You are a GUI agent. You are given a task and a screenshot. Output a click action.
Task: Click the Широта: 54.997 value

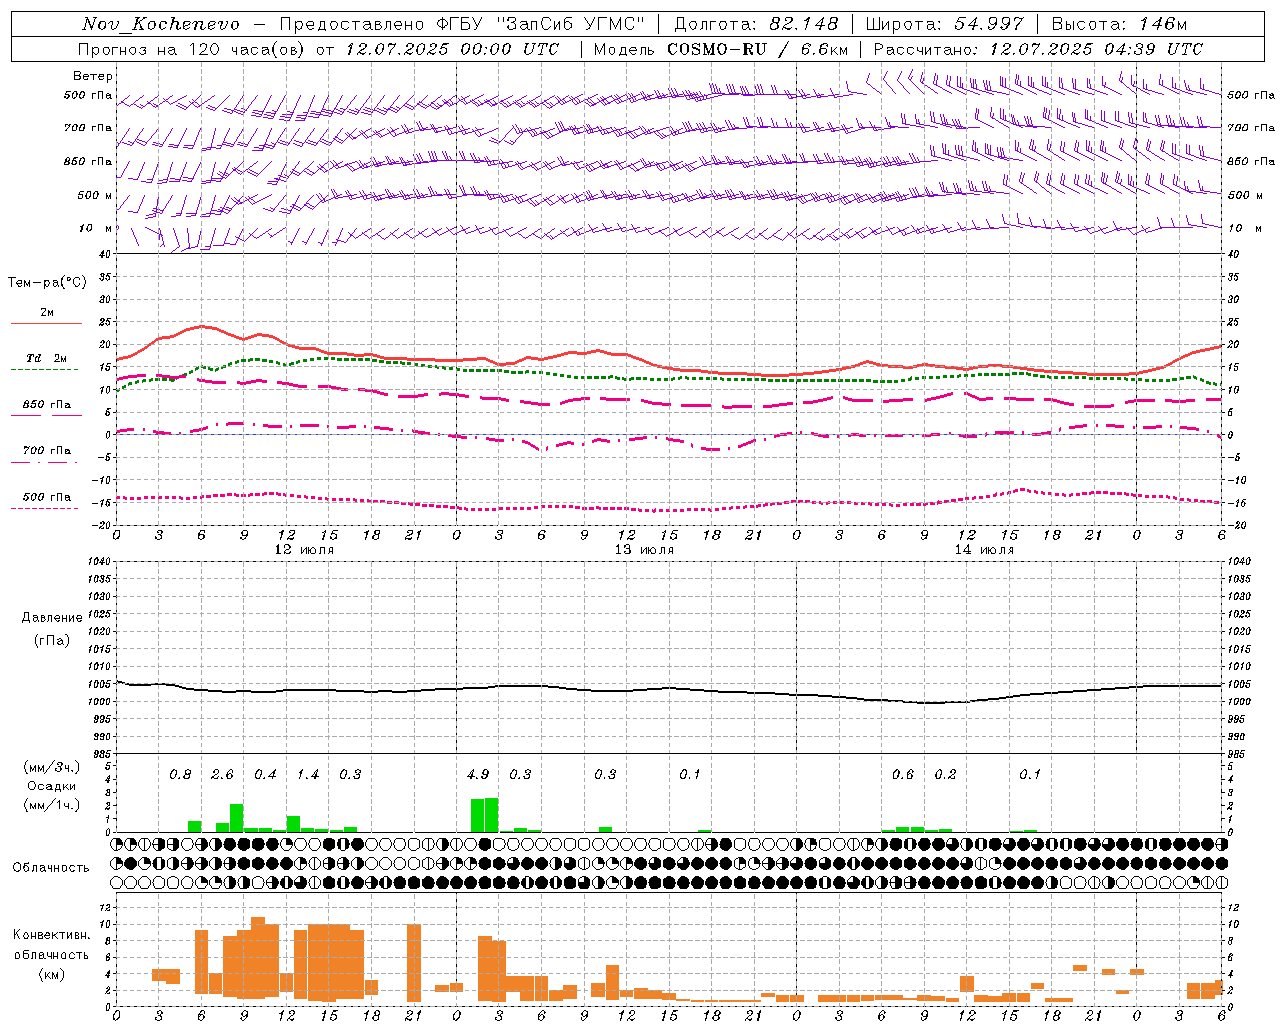tap(945, 24)
